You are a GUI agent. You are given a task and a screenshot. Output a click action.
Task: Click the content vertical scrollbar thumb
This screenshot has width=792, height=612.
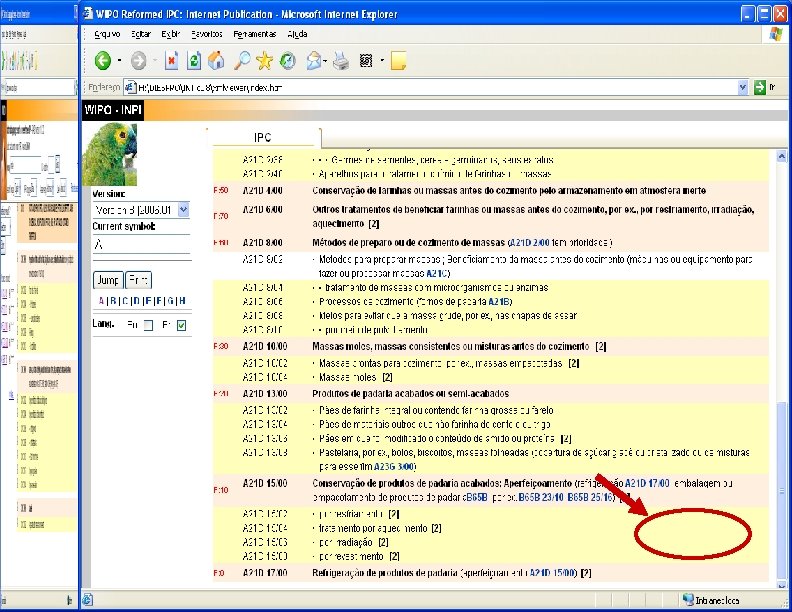tap(781, 490)
